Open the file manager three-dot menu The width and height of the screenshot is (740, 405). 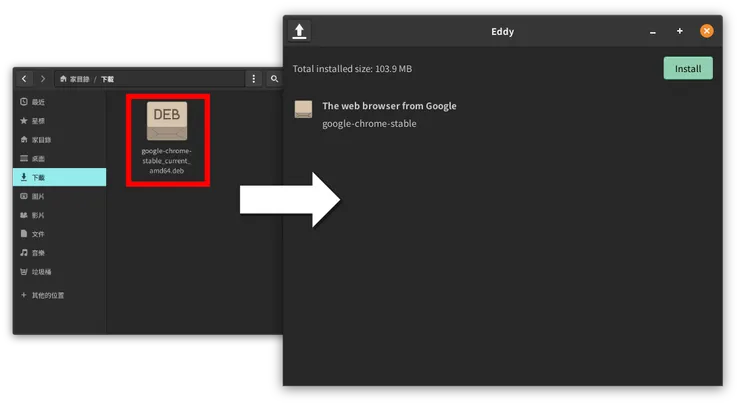coord(254,79)
